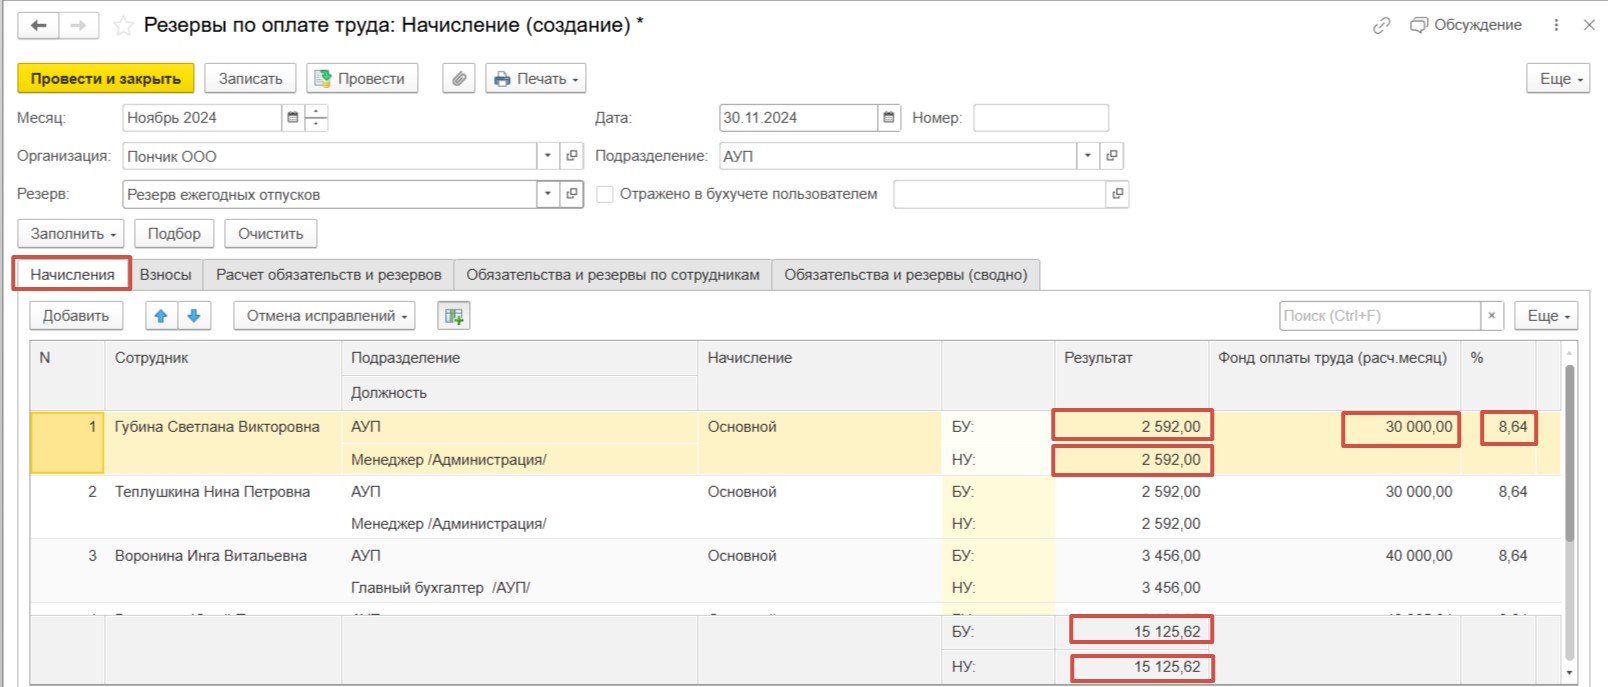This screenshot has height=687, width=1608.
Task: Clear the search field with x
Action: (1492, 316)
